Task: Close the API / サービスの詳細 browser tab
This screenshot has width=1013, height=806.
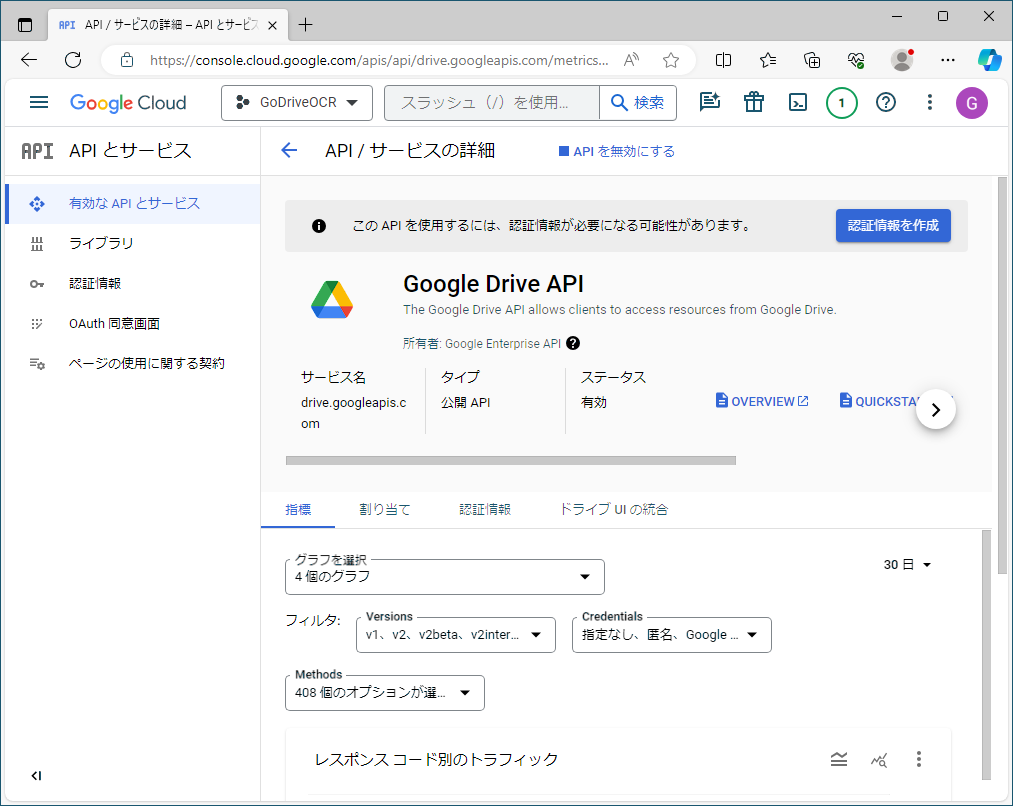Action: [273, 25]
